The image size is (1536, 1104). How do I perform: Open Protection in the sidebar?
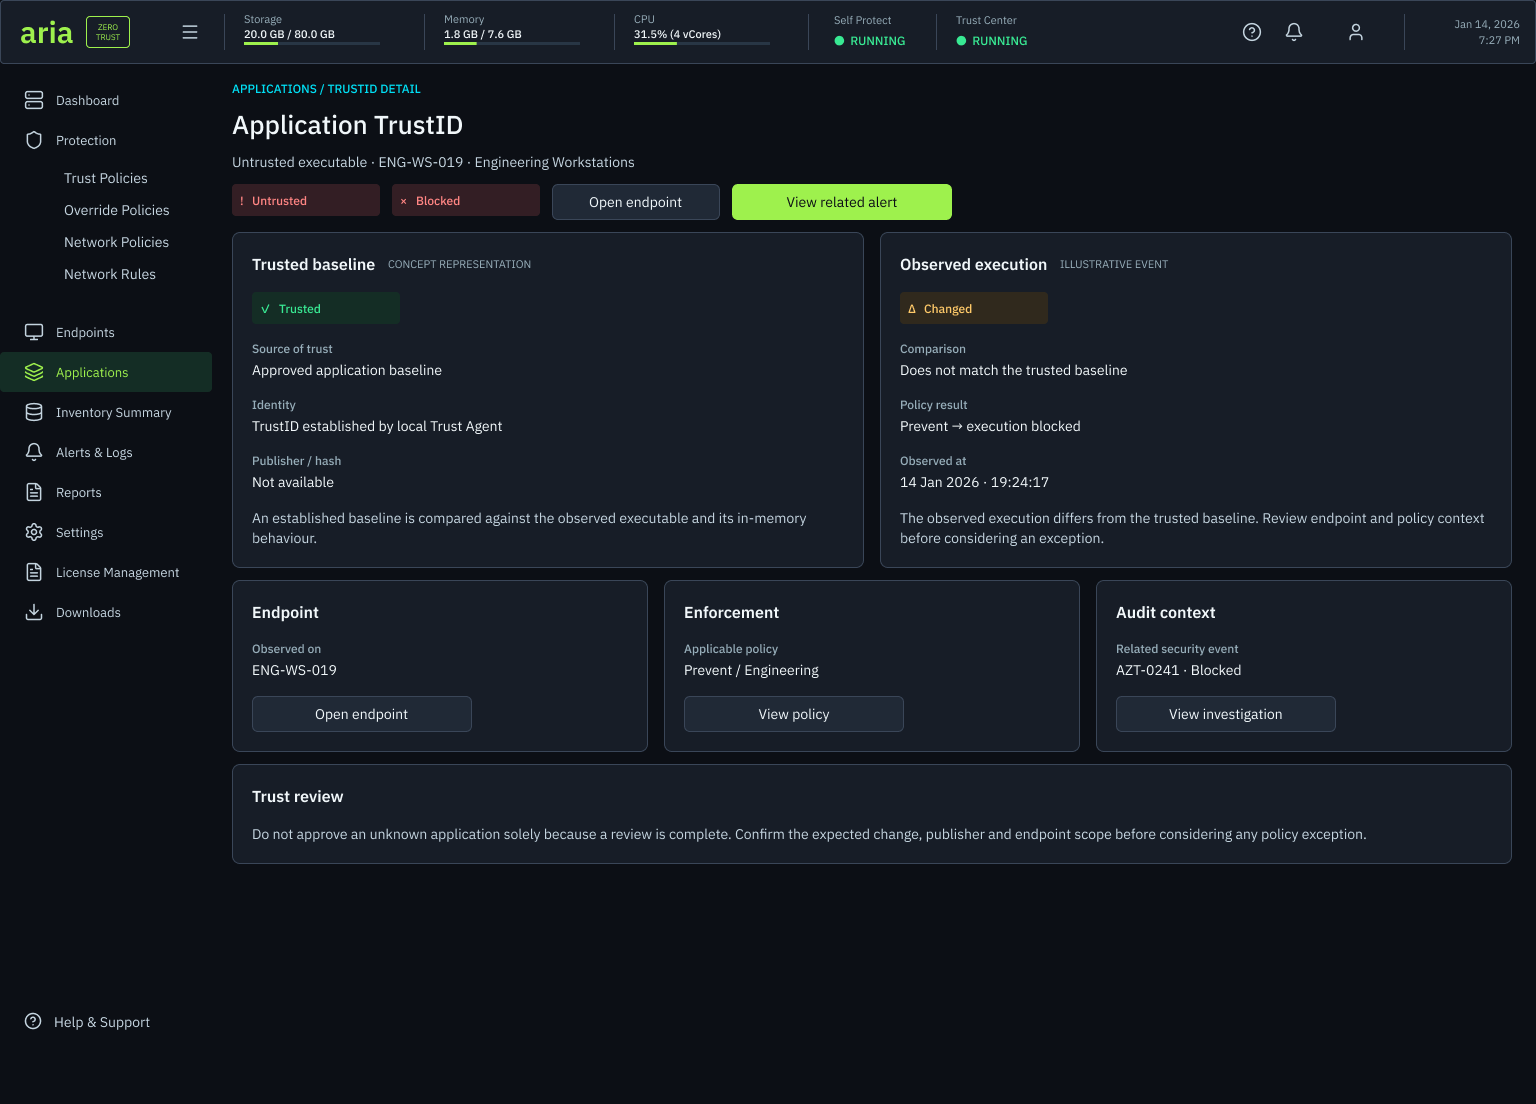tap(106, 140)
